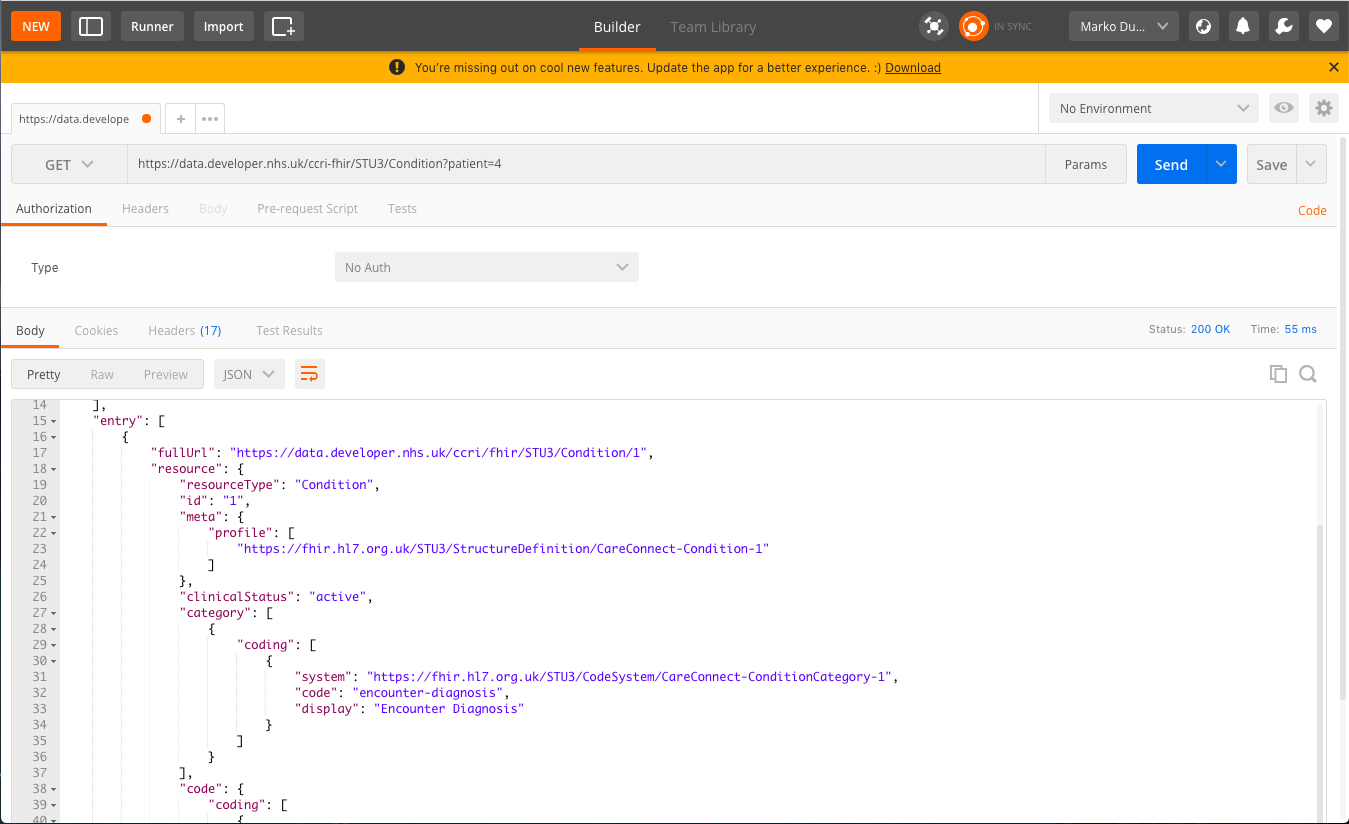Open notifications bell icon
The height and width of the screenshot is (824, 1349).
pyautogui.click(x=1244, y=26)
